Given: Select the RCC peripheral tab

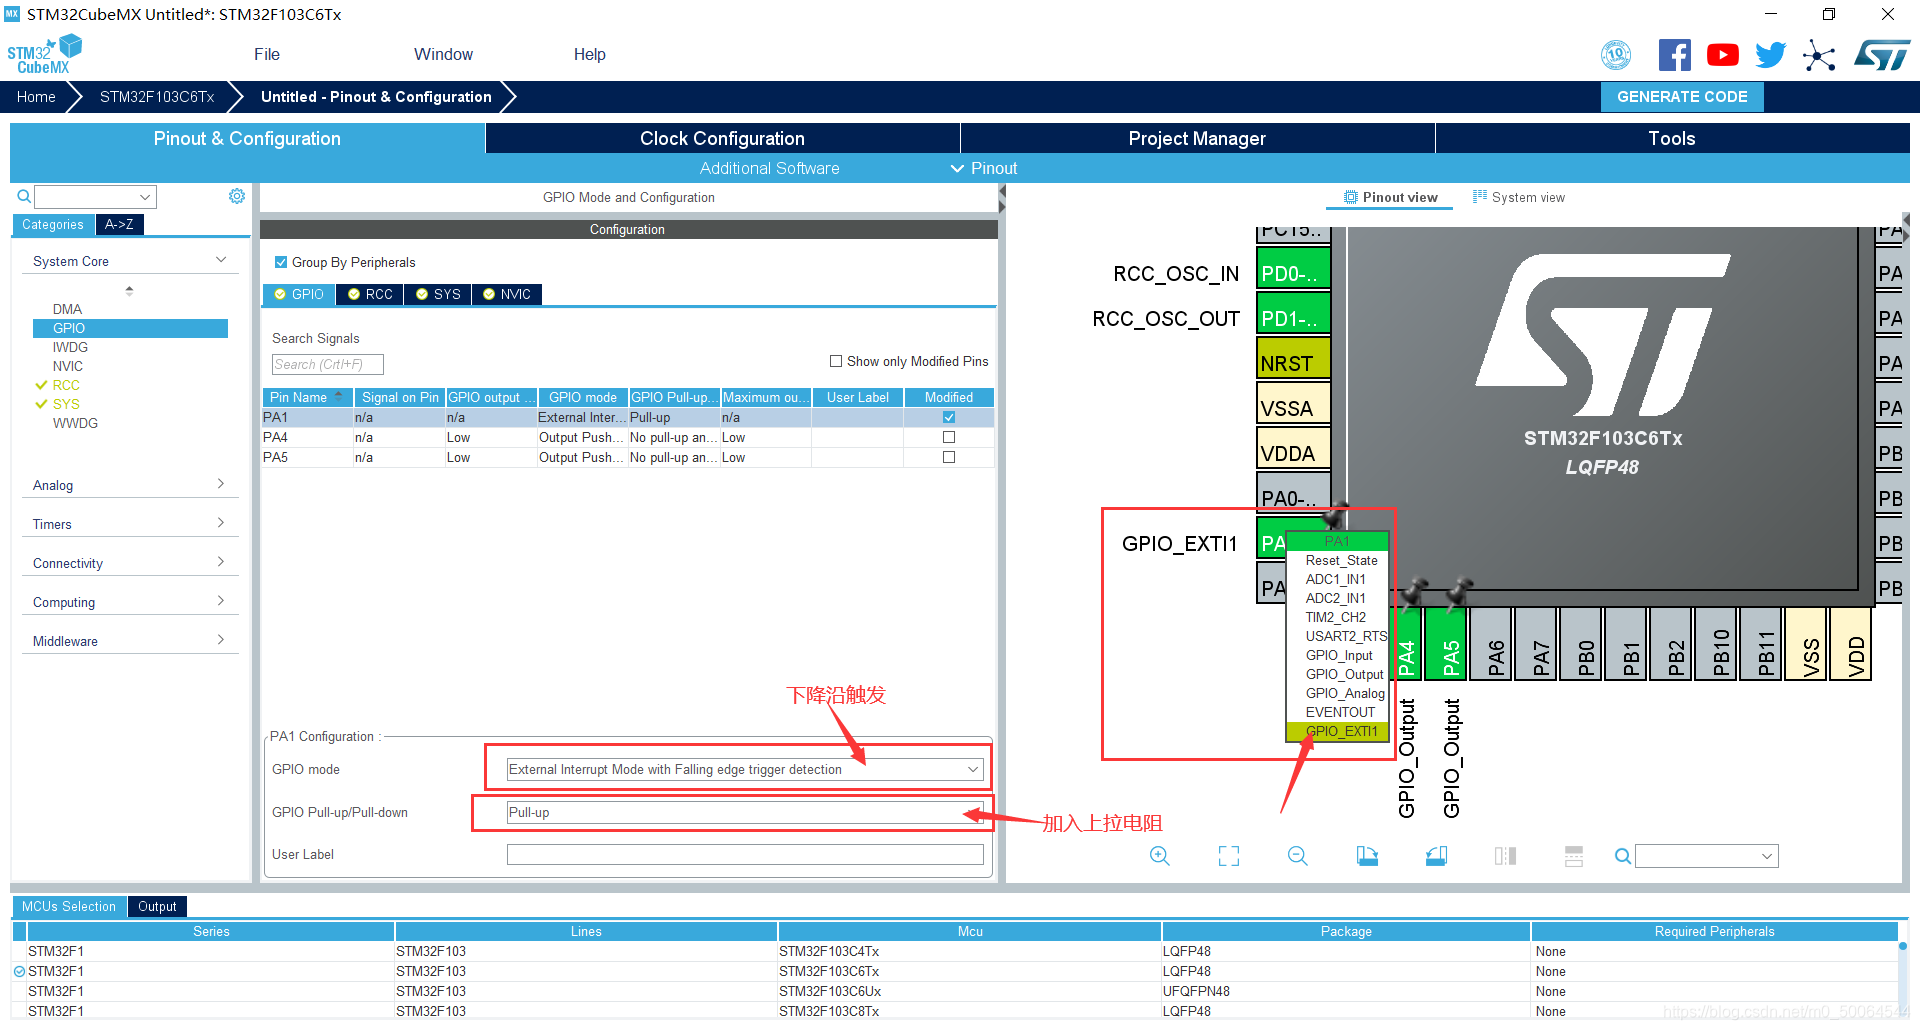Looking at the screenshot, I should point(369,294).
